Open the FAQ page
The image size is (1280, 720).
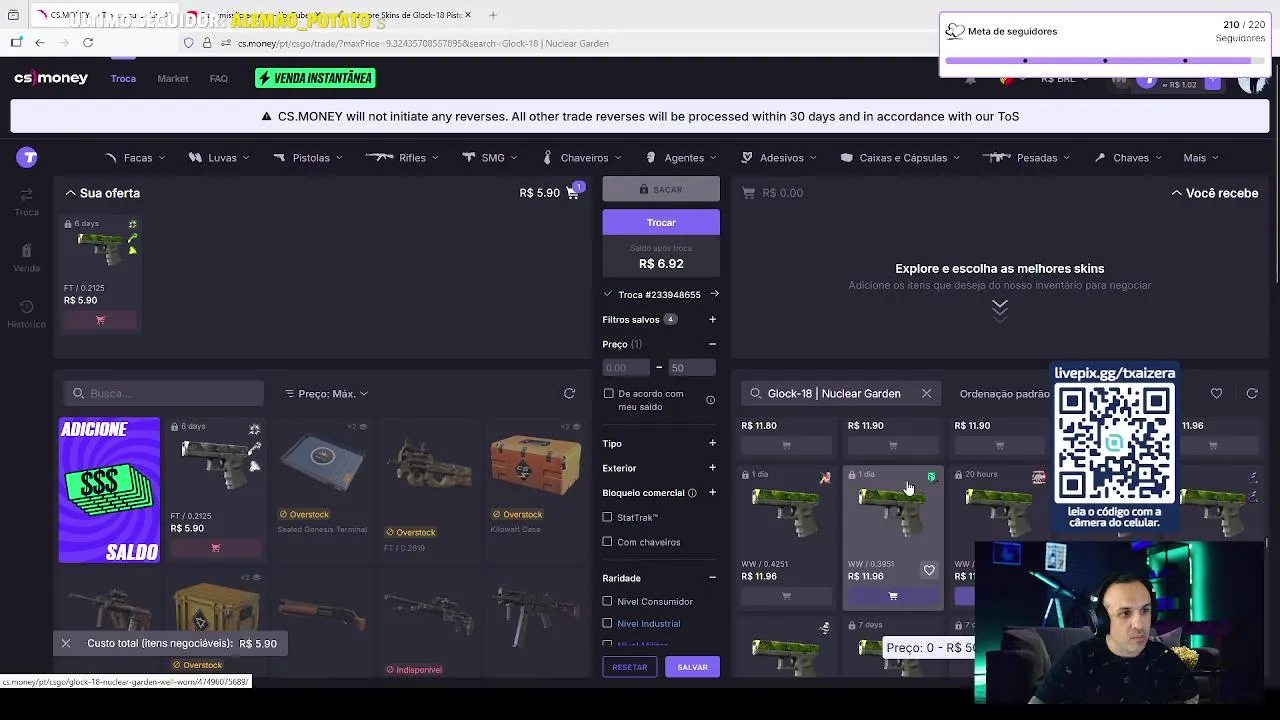click(x=219, y=78)
